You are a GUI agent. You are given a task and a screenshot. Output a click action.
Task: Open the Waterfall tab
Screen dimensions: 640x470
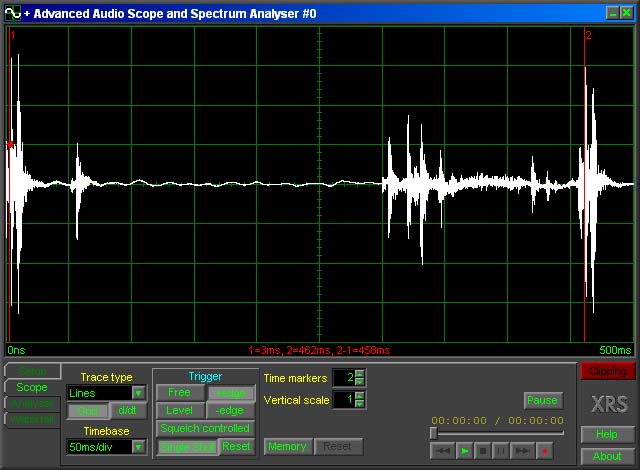[33, 420]
